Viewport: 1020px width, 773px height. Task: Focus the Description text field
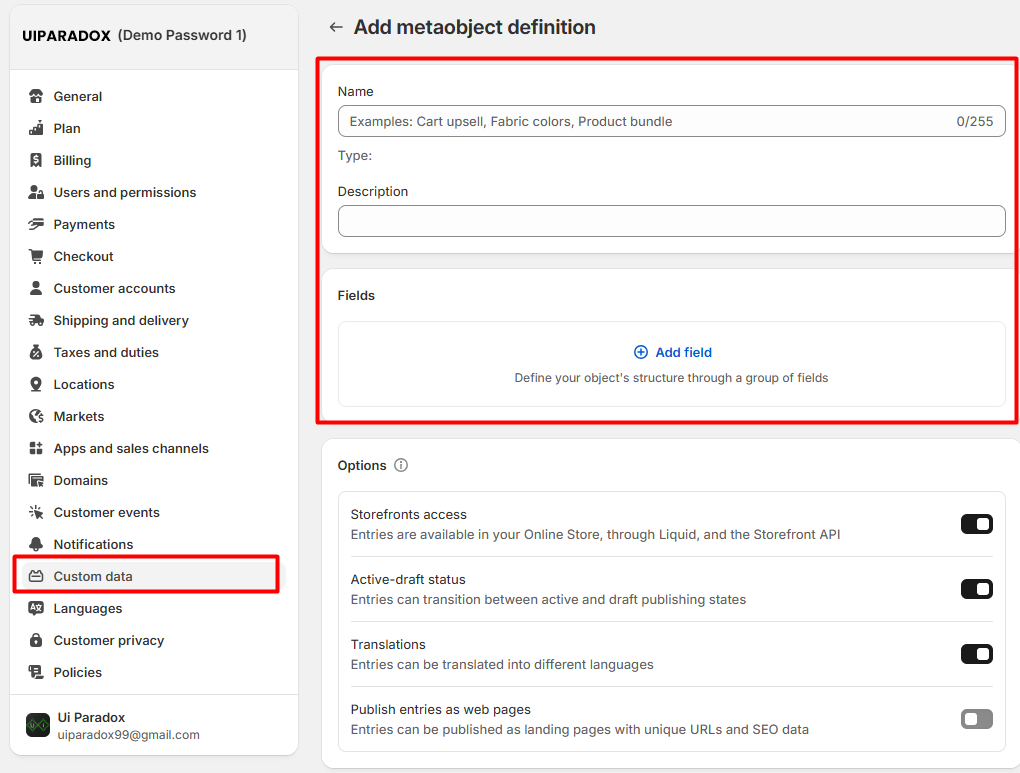[671, 221]
